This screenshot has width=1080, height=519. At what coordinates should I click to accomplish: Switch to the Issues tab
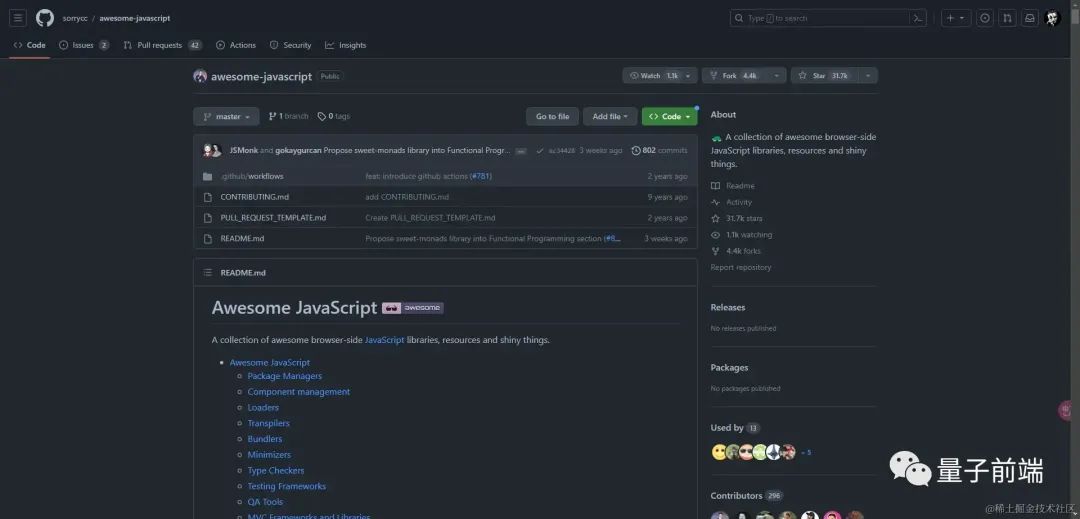pyautogui.click(x=84, y=45)
